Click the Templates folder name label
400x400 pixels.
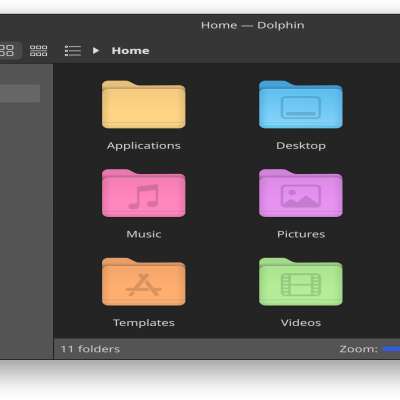coord(144,323)
